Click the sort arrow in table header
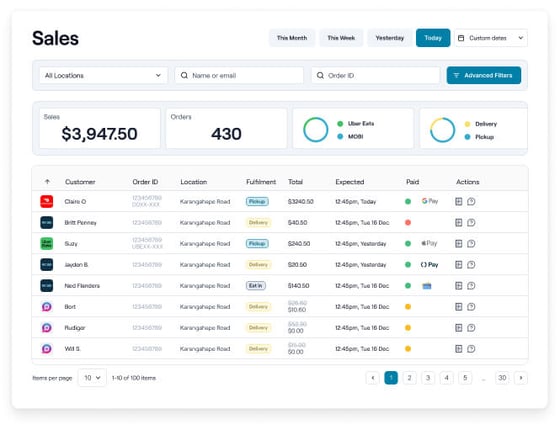 pyautogui.click(x=47, y=182)
